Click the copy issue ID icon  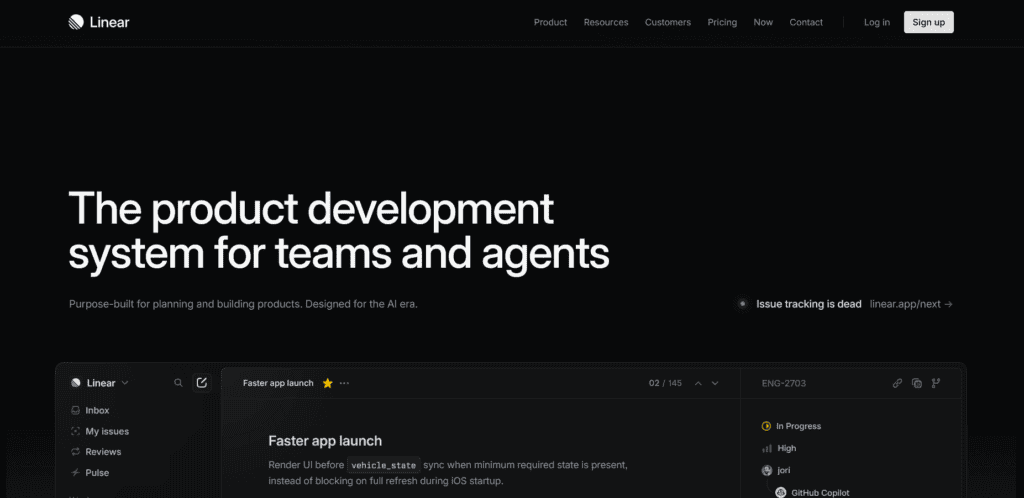click(917, 383)
